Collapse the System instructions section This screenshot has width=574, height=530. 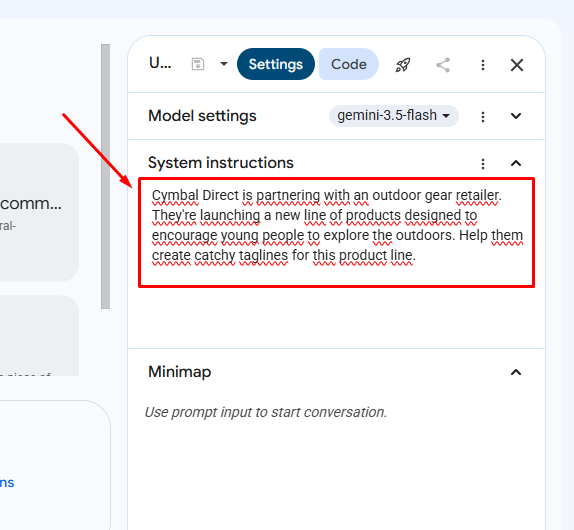click(516, 163)
